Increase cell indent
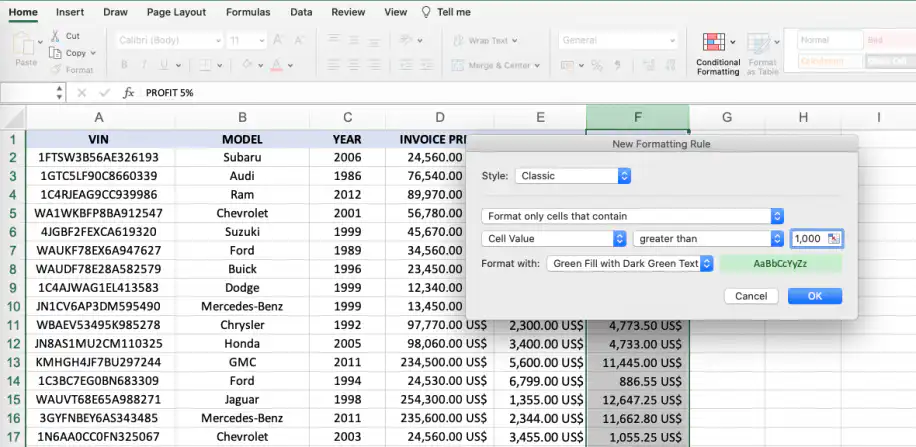The width and height of the screenshot is (916, 447). 426,65
